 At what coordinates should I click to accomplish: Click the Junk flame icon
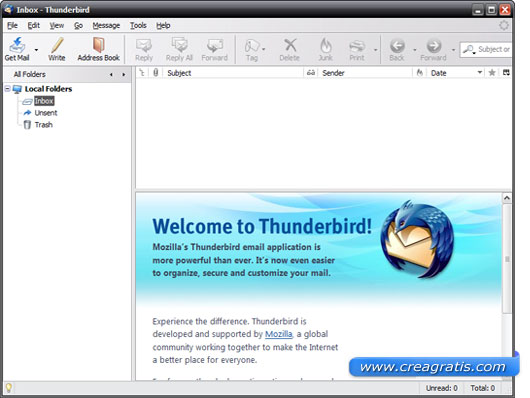click(x=326, y=46)
